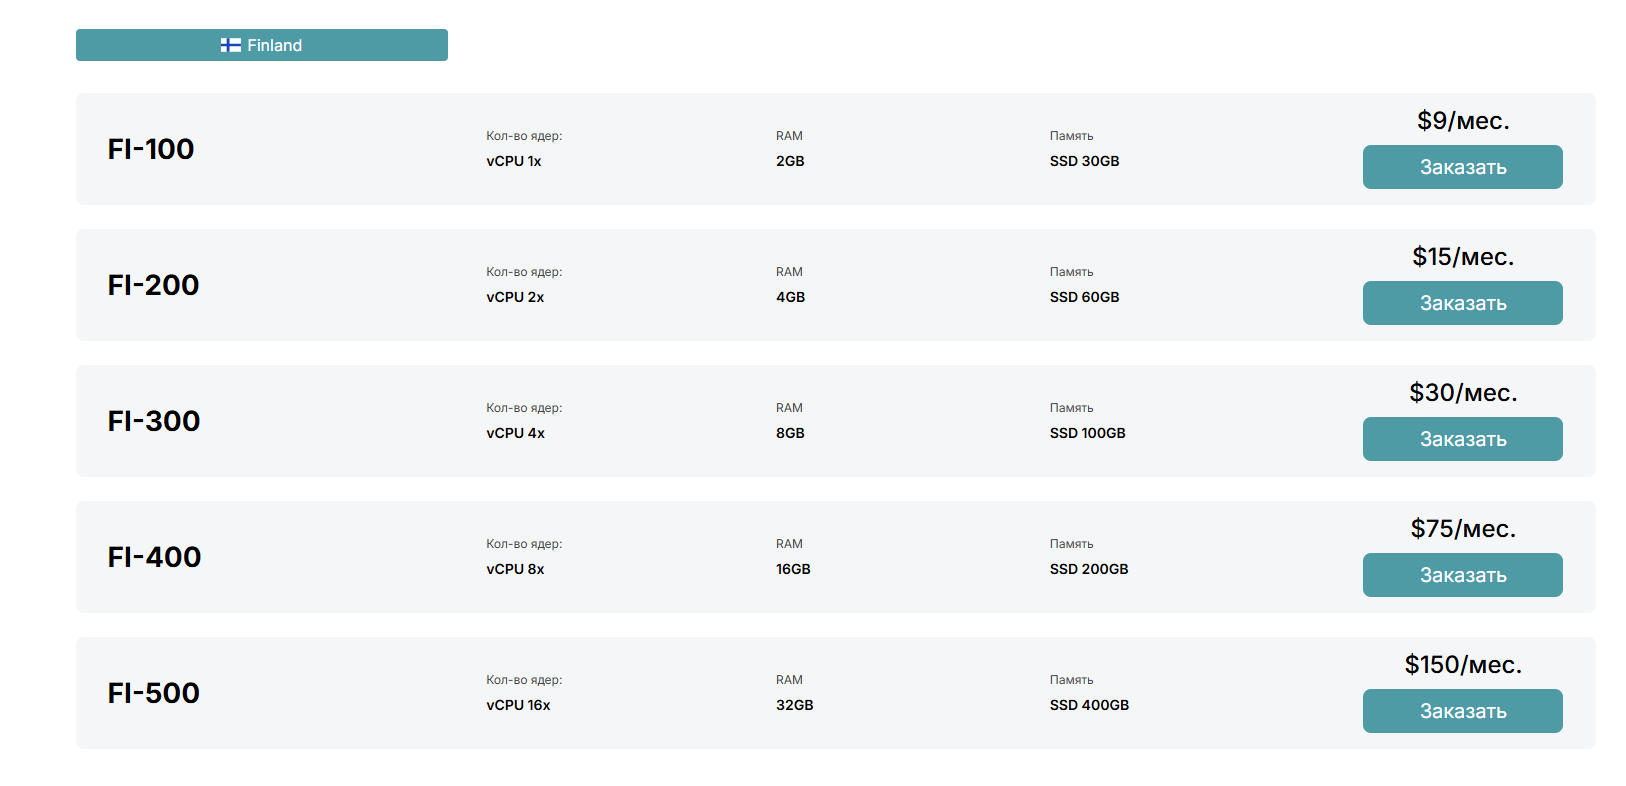Click the FI-300 plan heading

(154, 421)
